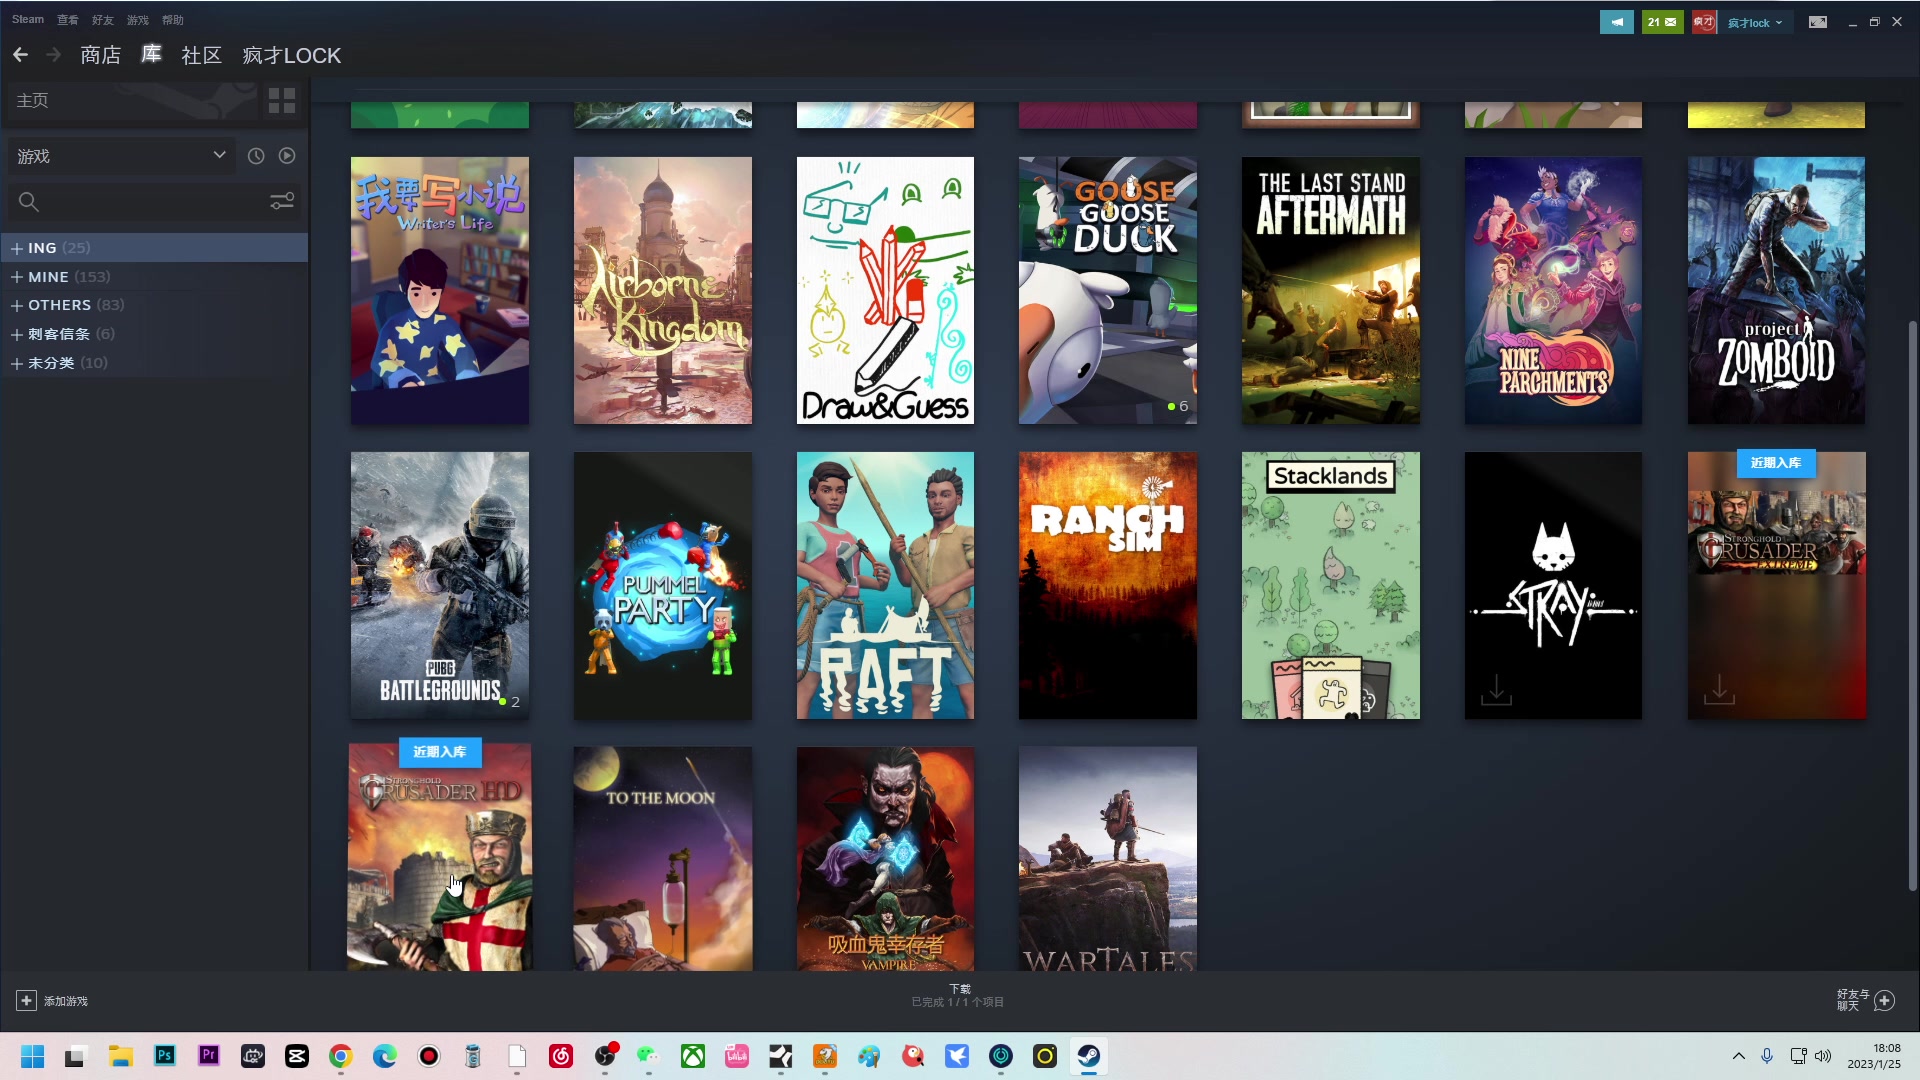Screen dimensions: 1920x1080
Task: Click the forward navigation arrow
Action: pos(54,55)
